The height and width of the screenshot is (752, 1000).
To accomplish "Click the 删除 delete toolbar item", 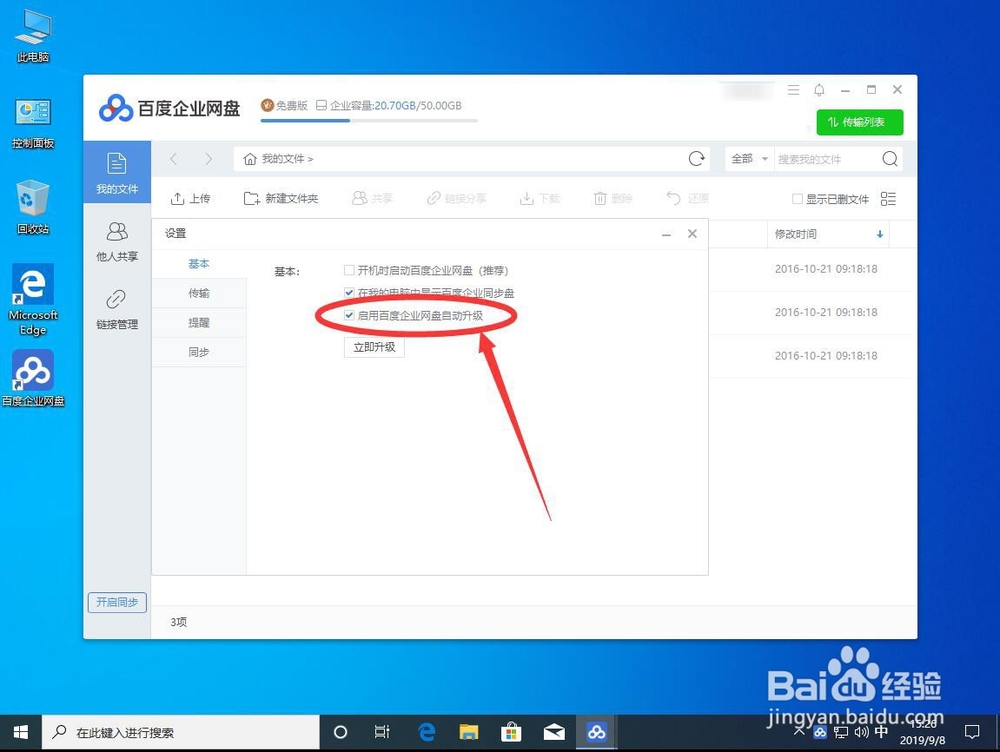I will pyautogui.click(x=613, y=199).
